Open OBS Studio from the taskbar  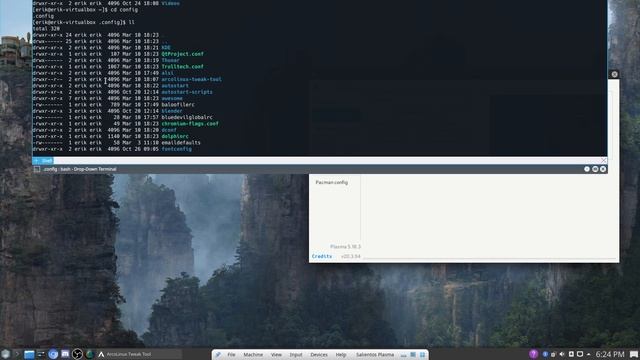77,354
